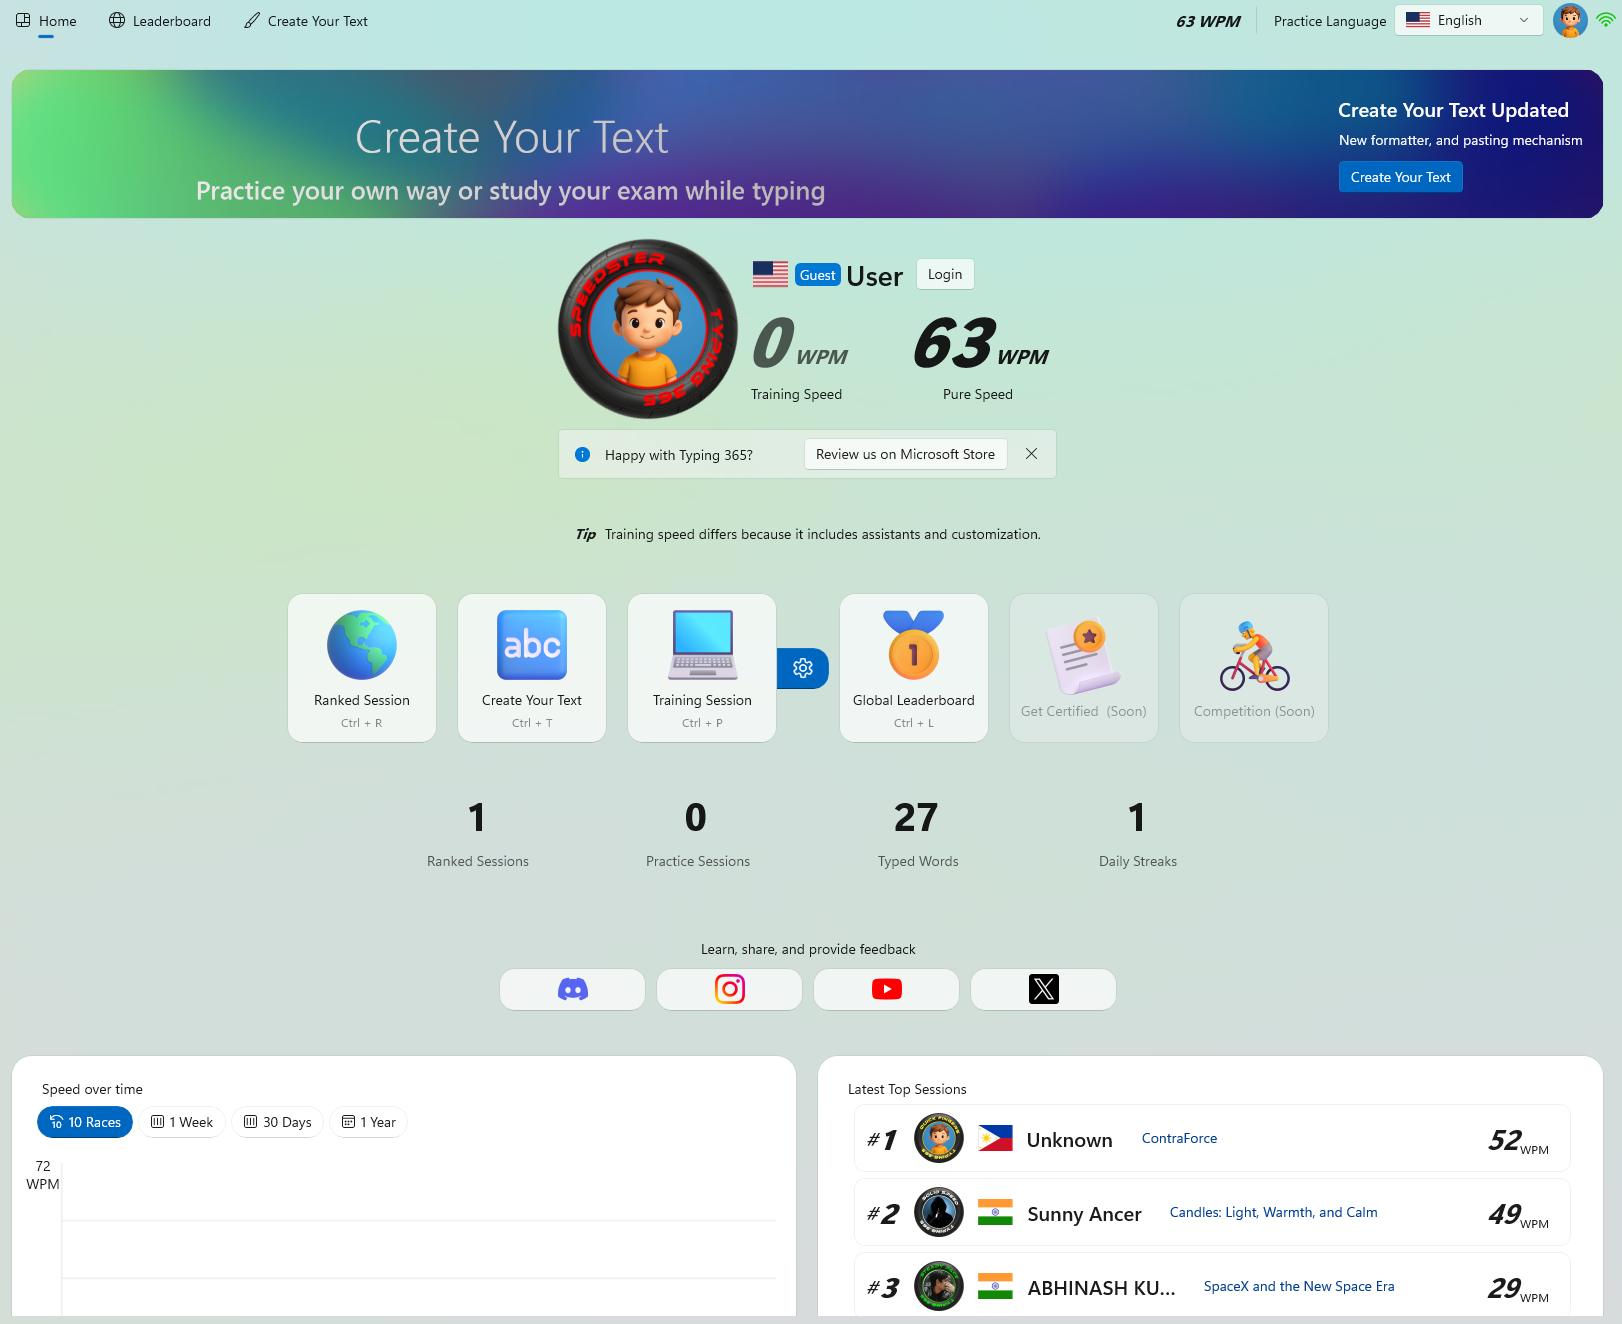1622x1324 pixels.
Task: Open the Leaderboard tab
Action: pyautogui.click(x=160, y=21)
